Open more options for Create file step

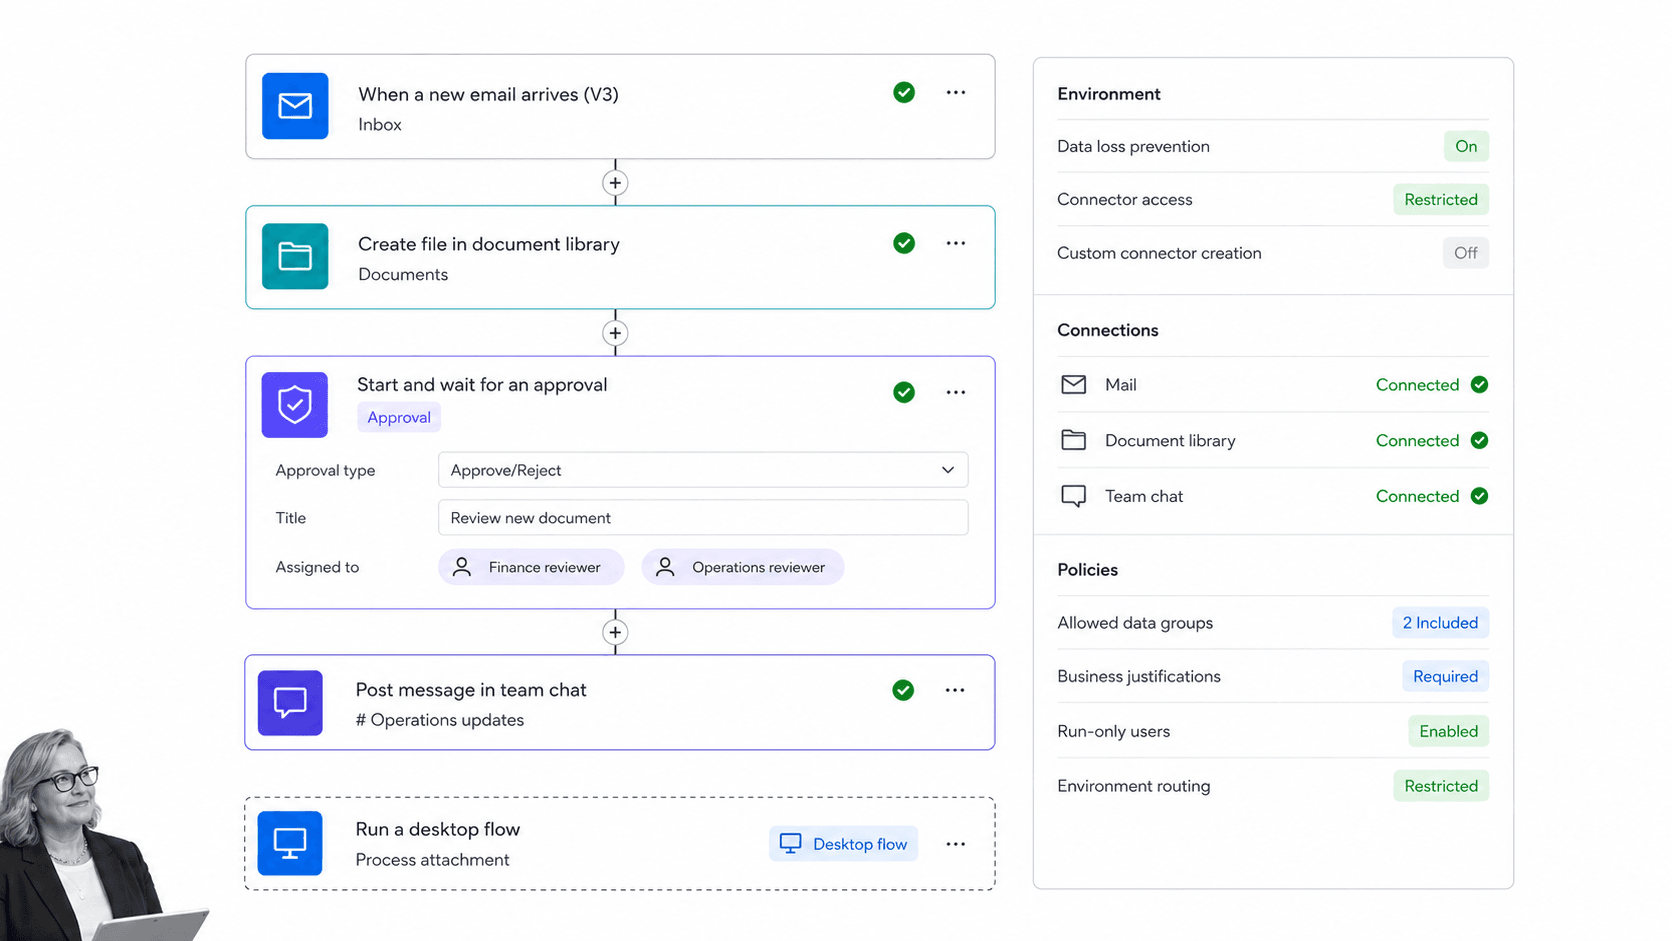(x=956, y=243)
